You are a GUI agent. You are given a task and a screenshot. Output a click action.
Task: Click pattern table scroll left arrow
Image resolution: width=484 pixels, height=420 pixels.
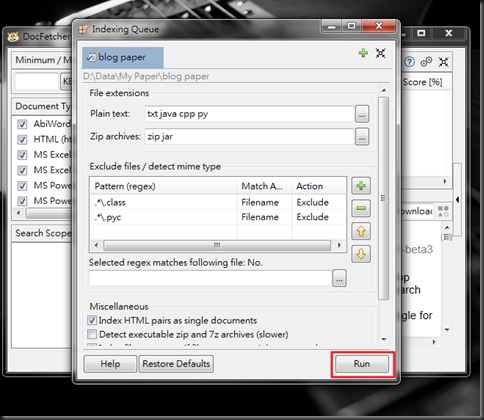(x=96, y=245)
